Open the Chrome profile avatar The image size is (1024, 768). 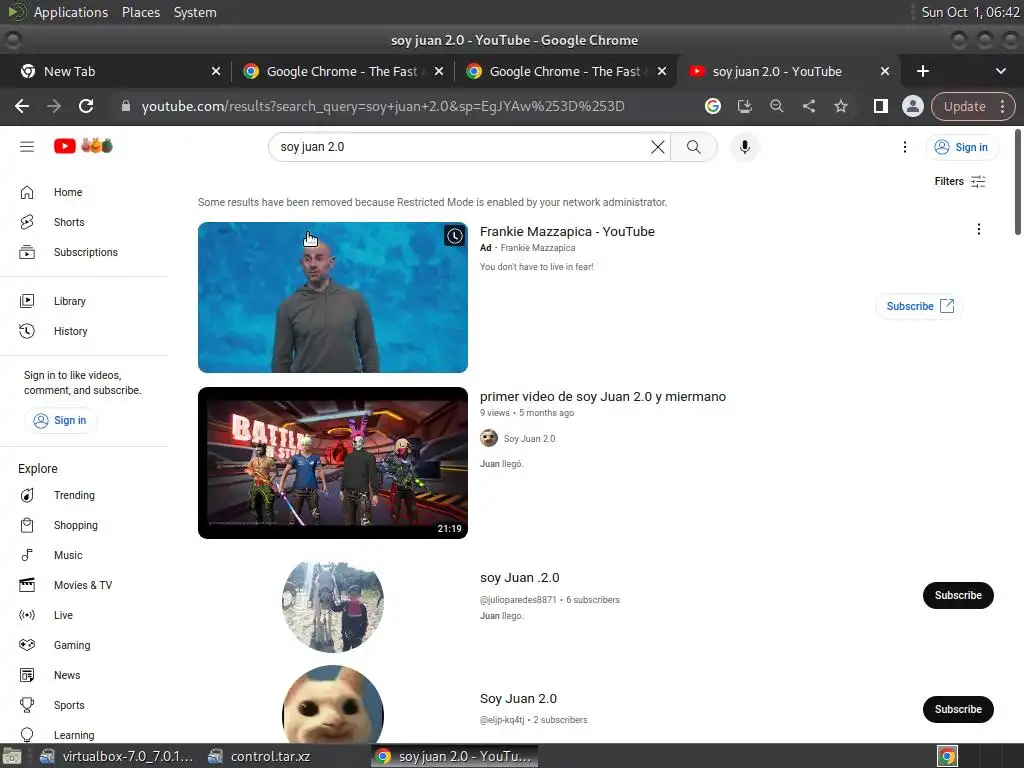click(912, 106)
